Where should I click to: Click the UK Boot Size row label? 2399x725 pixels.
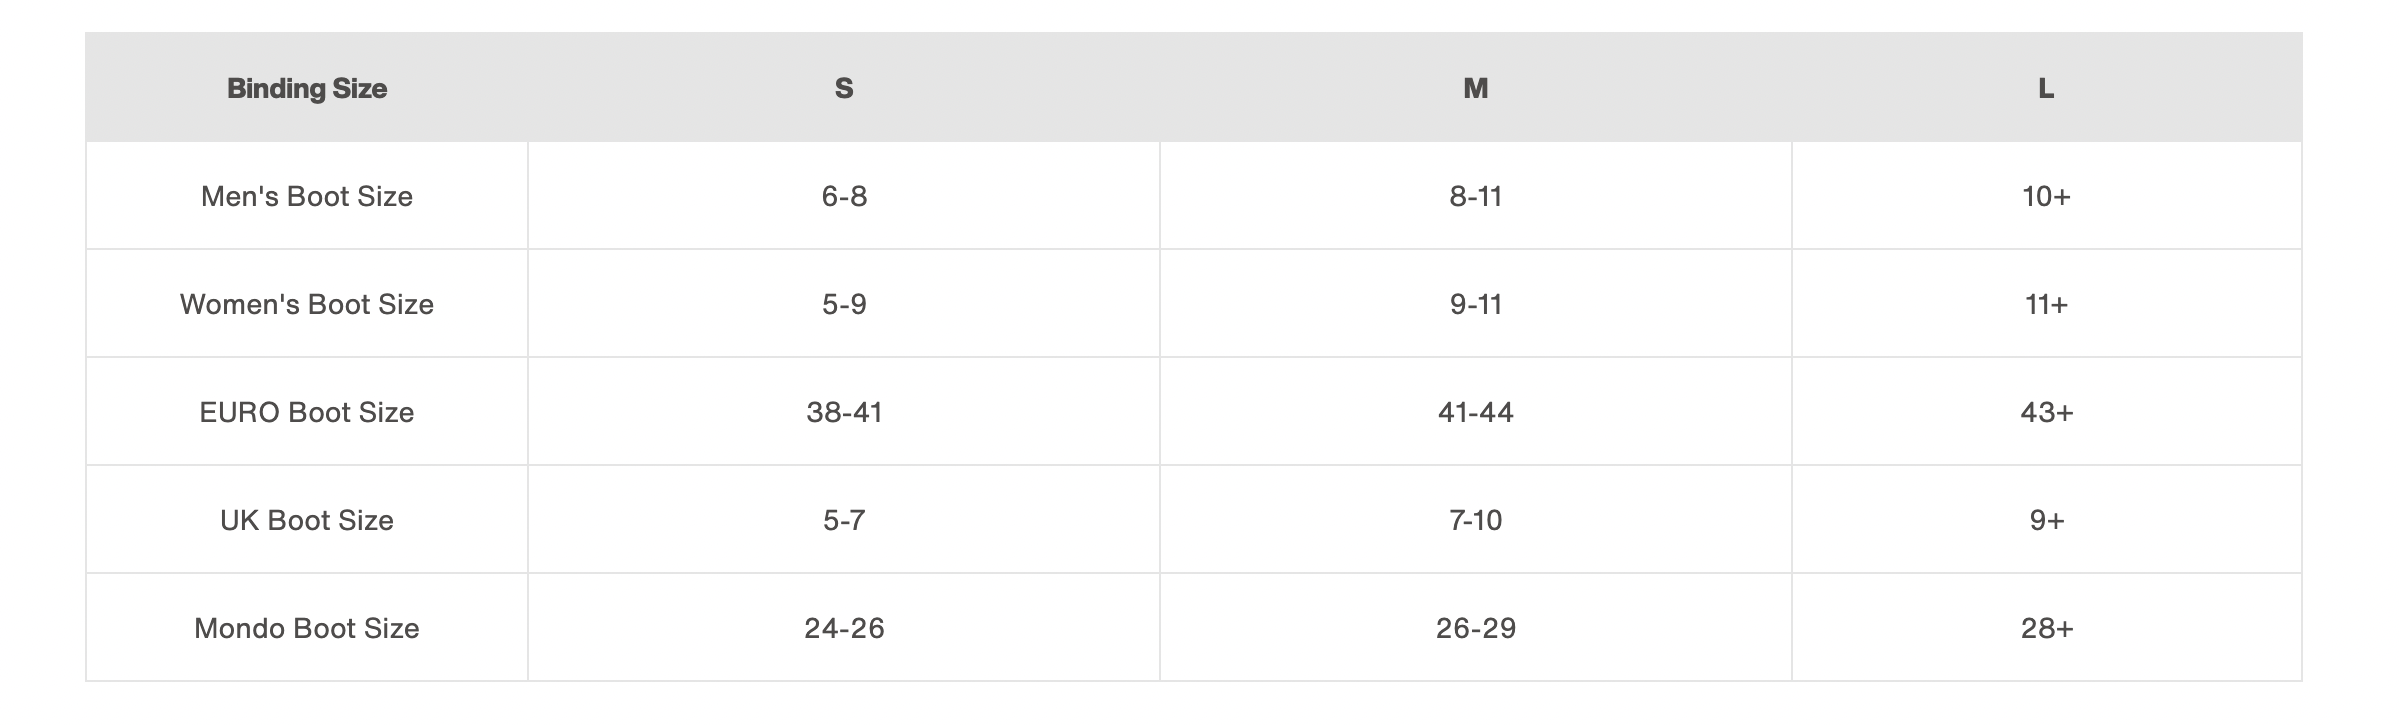point(307,520)
